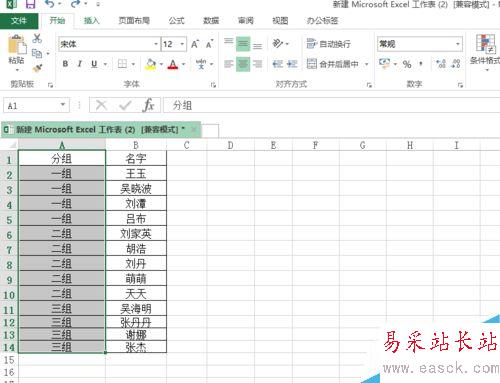Toggle middle vertical alignment
500x383 pixels.
click(243, 44)
